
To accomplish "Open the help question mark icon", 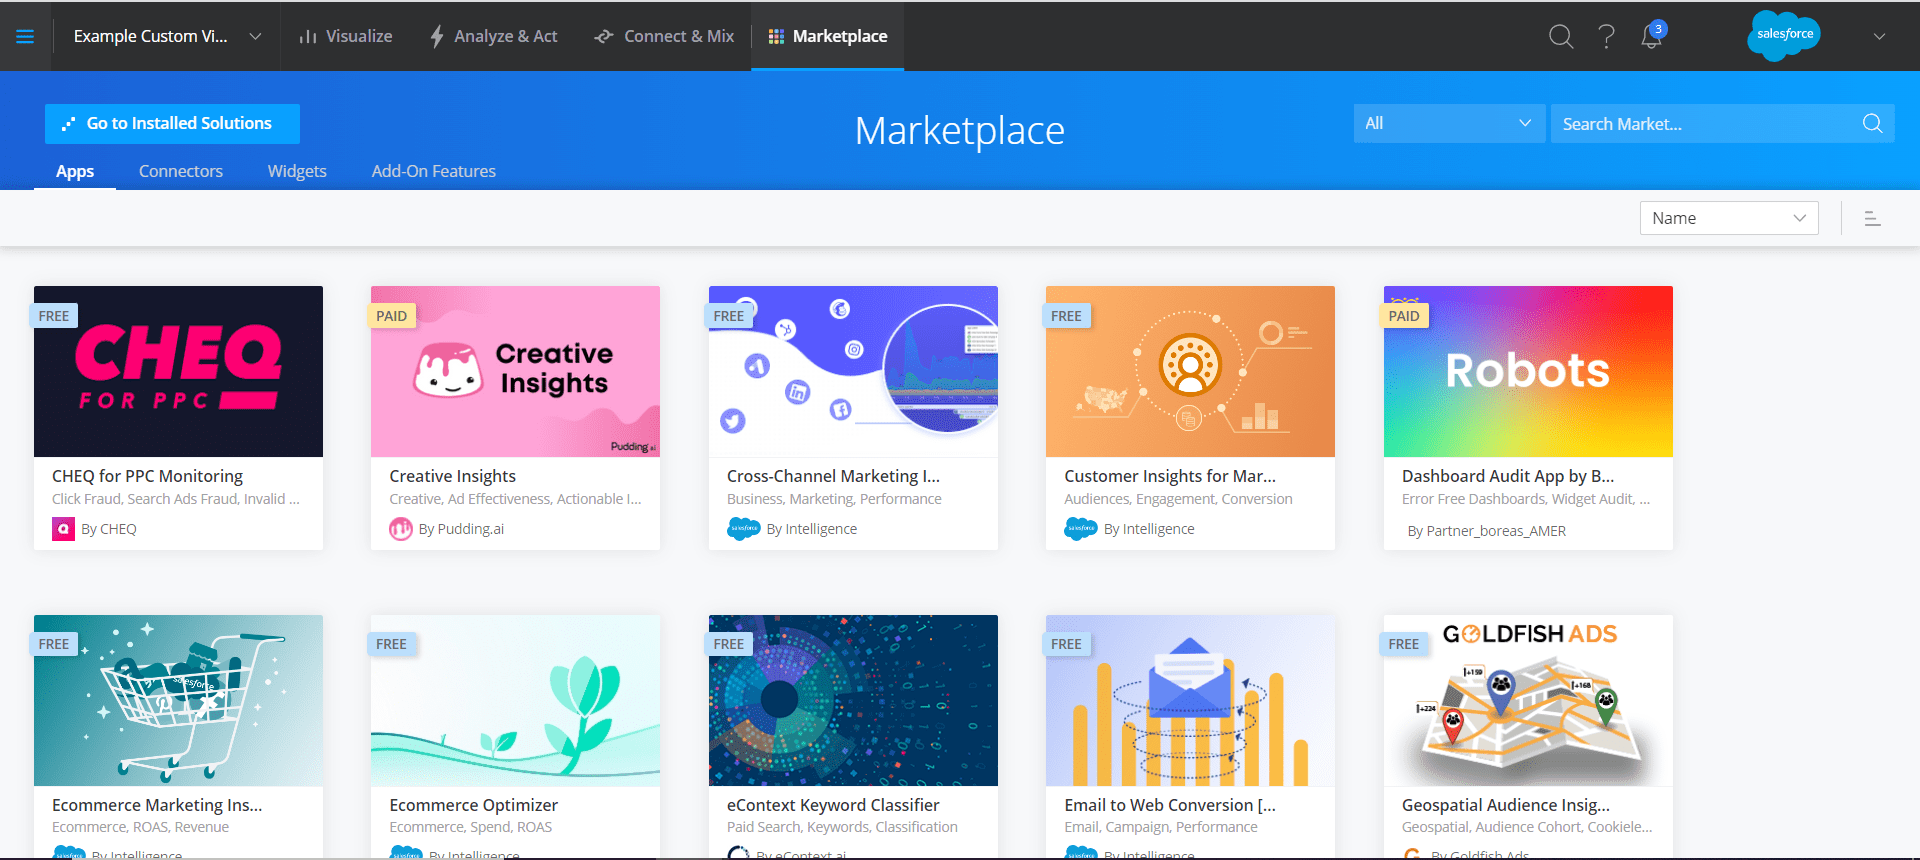I will tap(1606, 37).
